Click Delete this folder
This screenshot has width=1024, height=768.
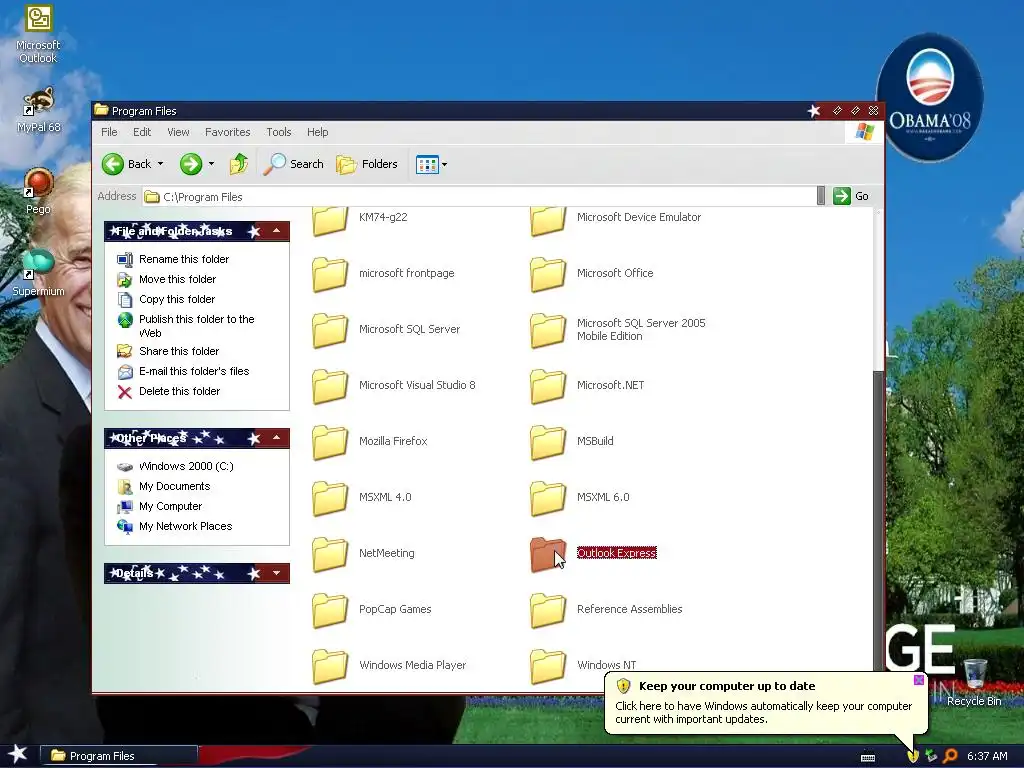pos(169,391)
